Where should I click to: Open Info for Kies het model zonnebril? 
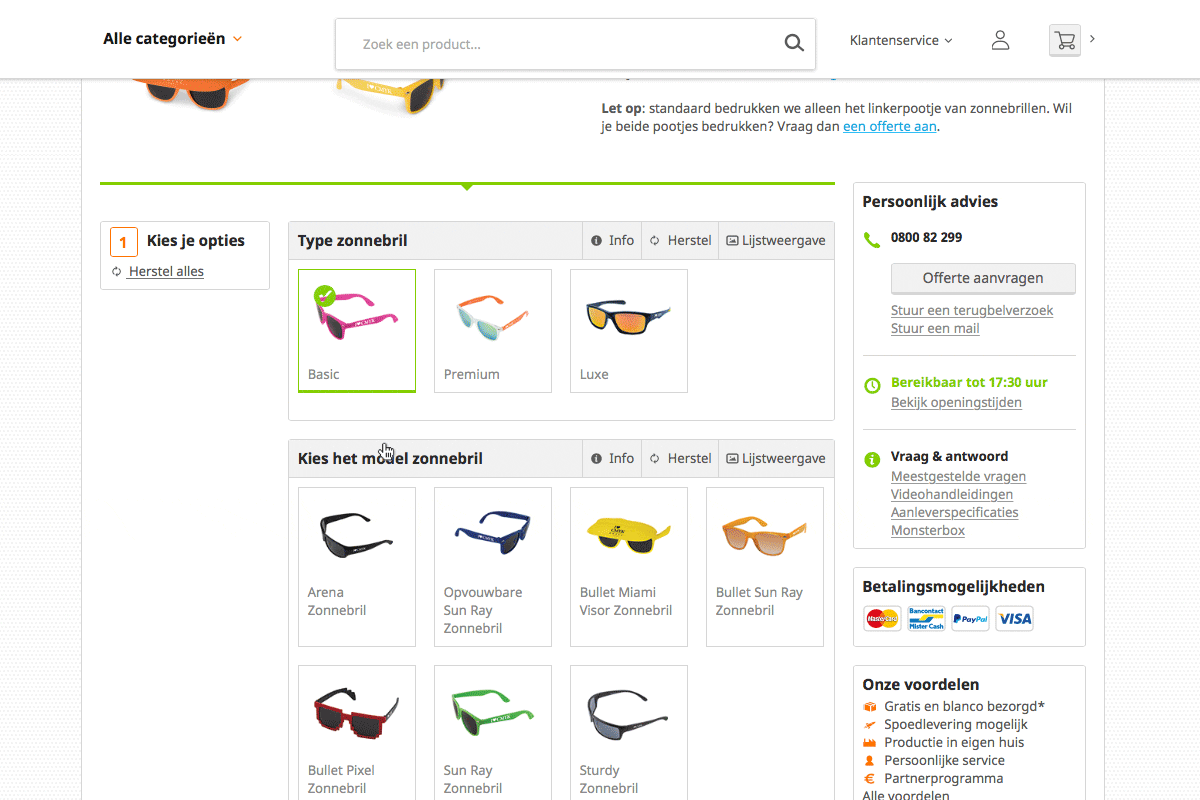click(612, 458)
